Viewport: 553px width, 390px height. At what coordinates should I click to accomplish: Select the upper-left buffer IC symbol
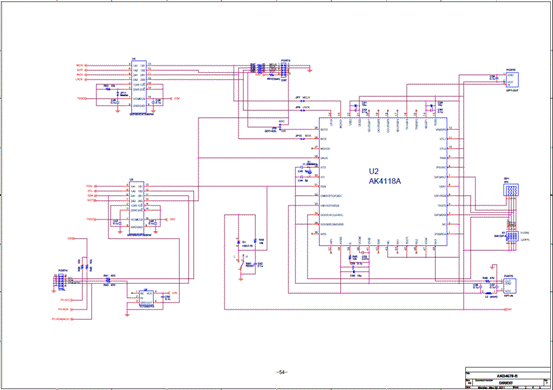(139, 86)
